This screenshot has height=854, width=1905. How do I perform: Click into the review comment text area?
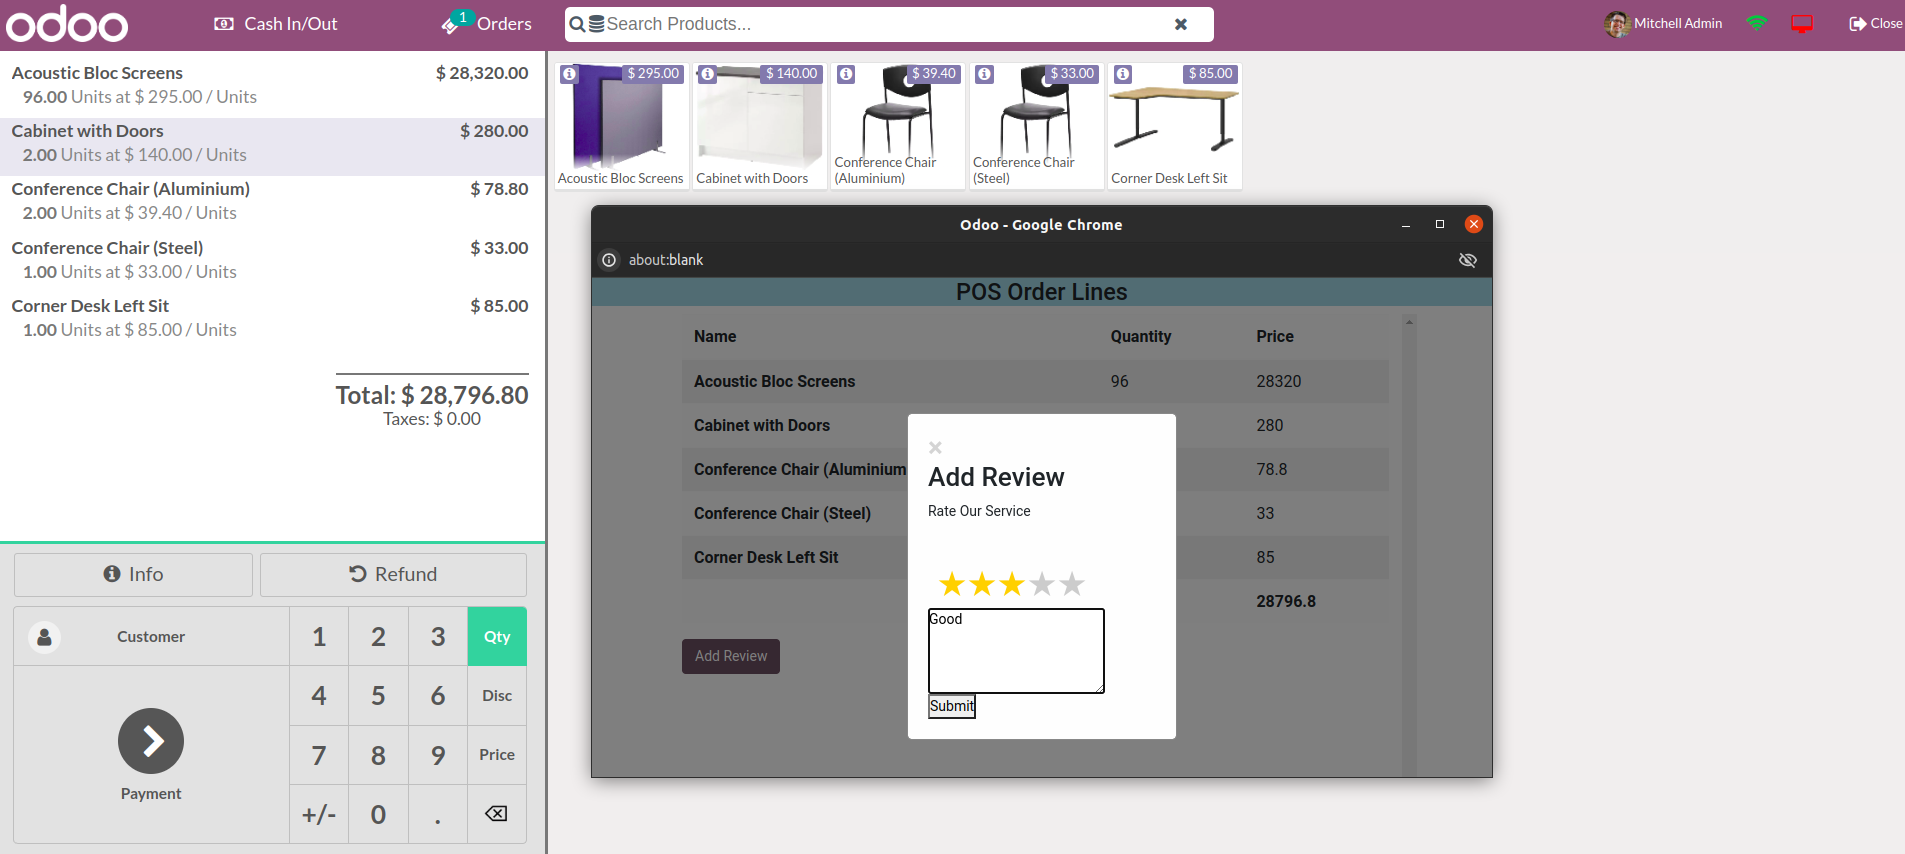tap(1016, 651)
